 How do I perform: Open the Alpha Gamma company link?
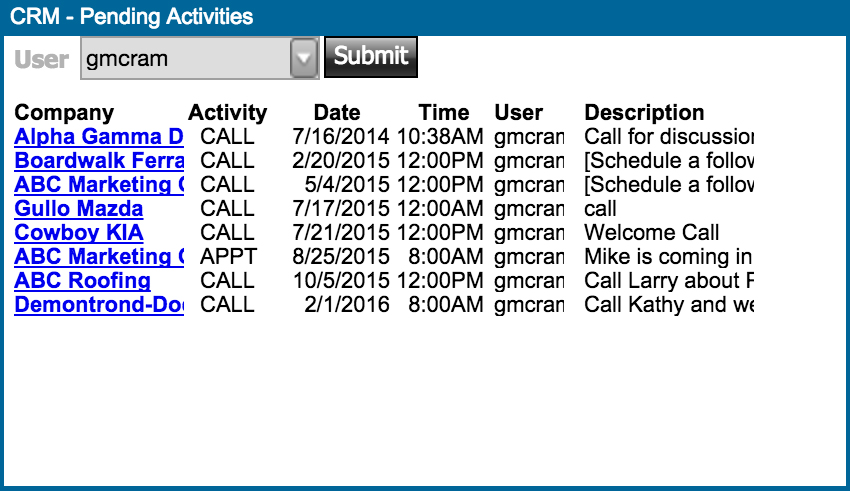[x=99, y=137]
